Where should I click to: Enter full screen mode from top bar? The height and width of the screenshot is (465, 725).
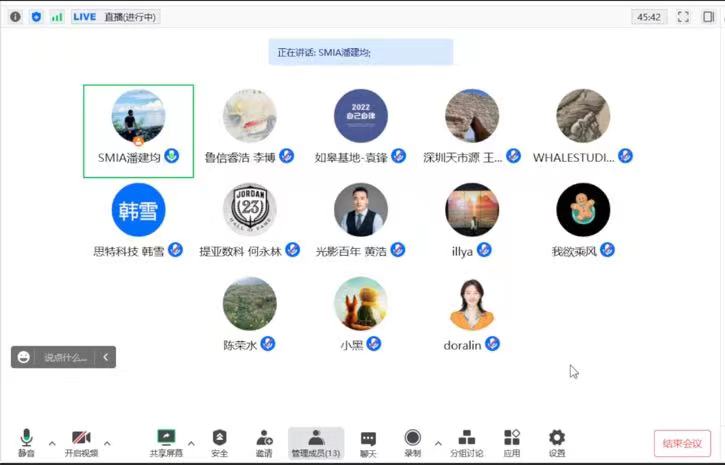tap(683, 17)
